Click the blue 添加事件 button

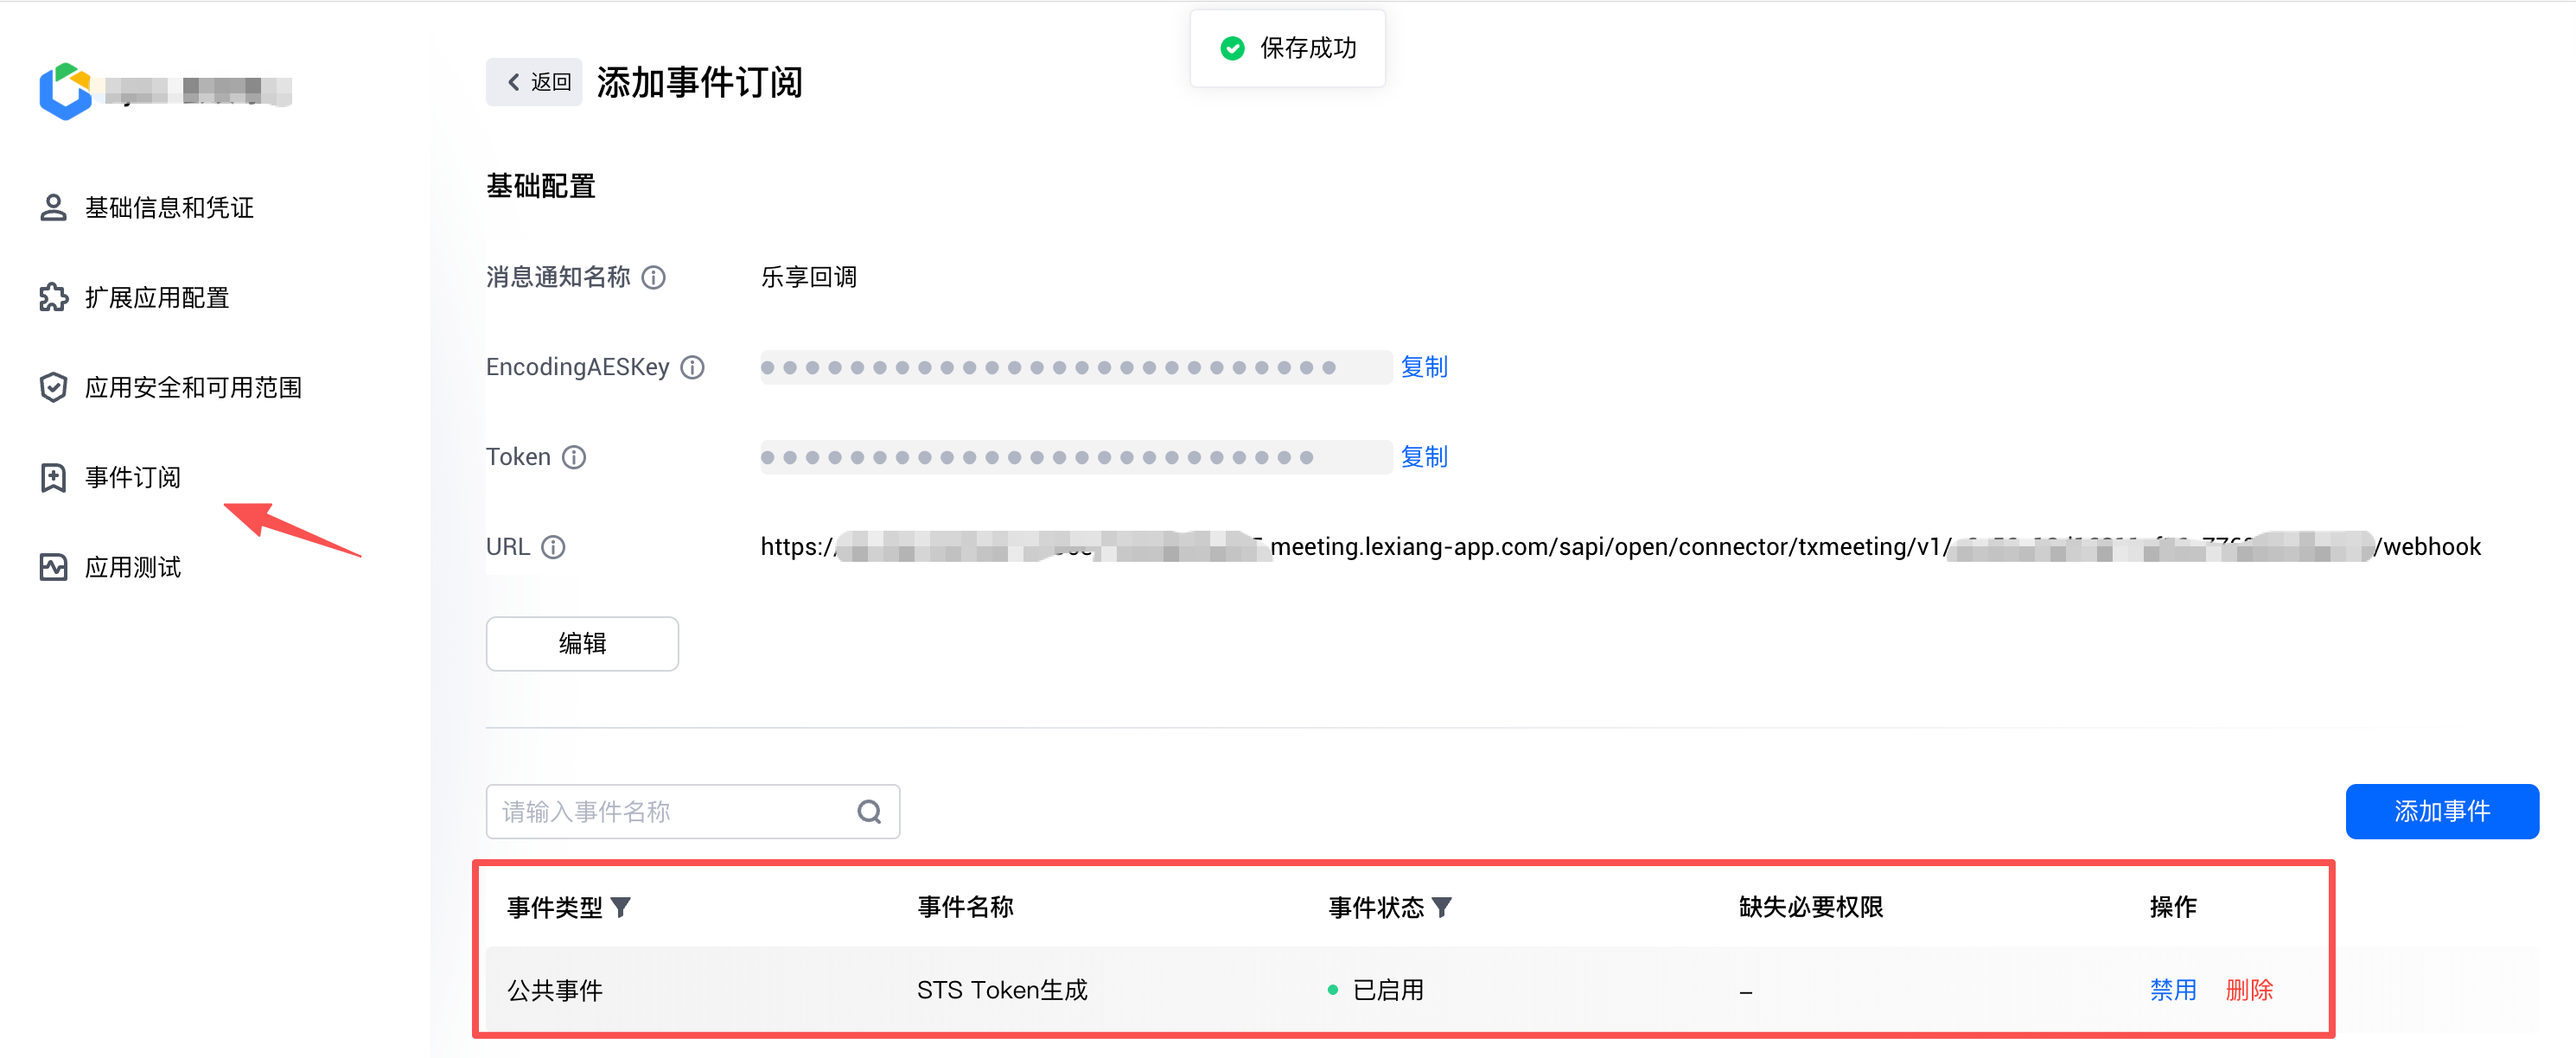(2441, 811)
